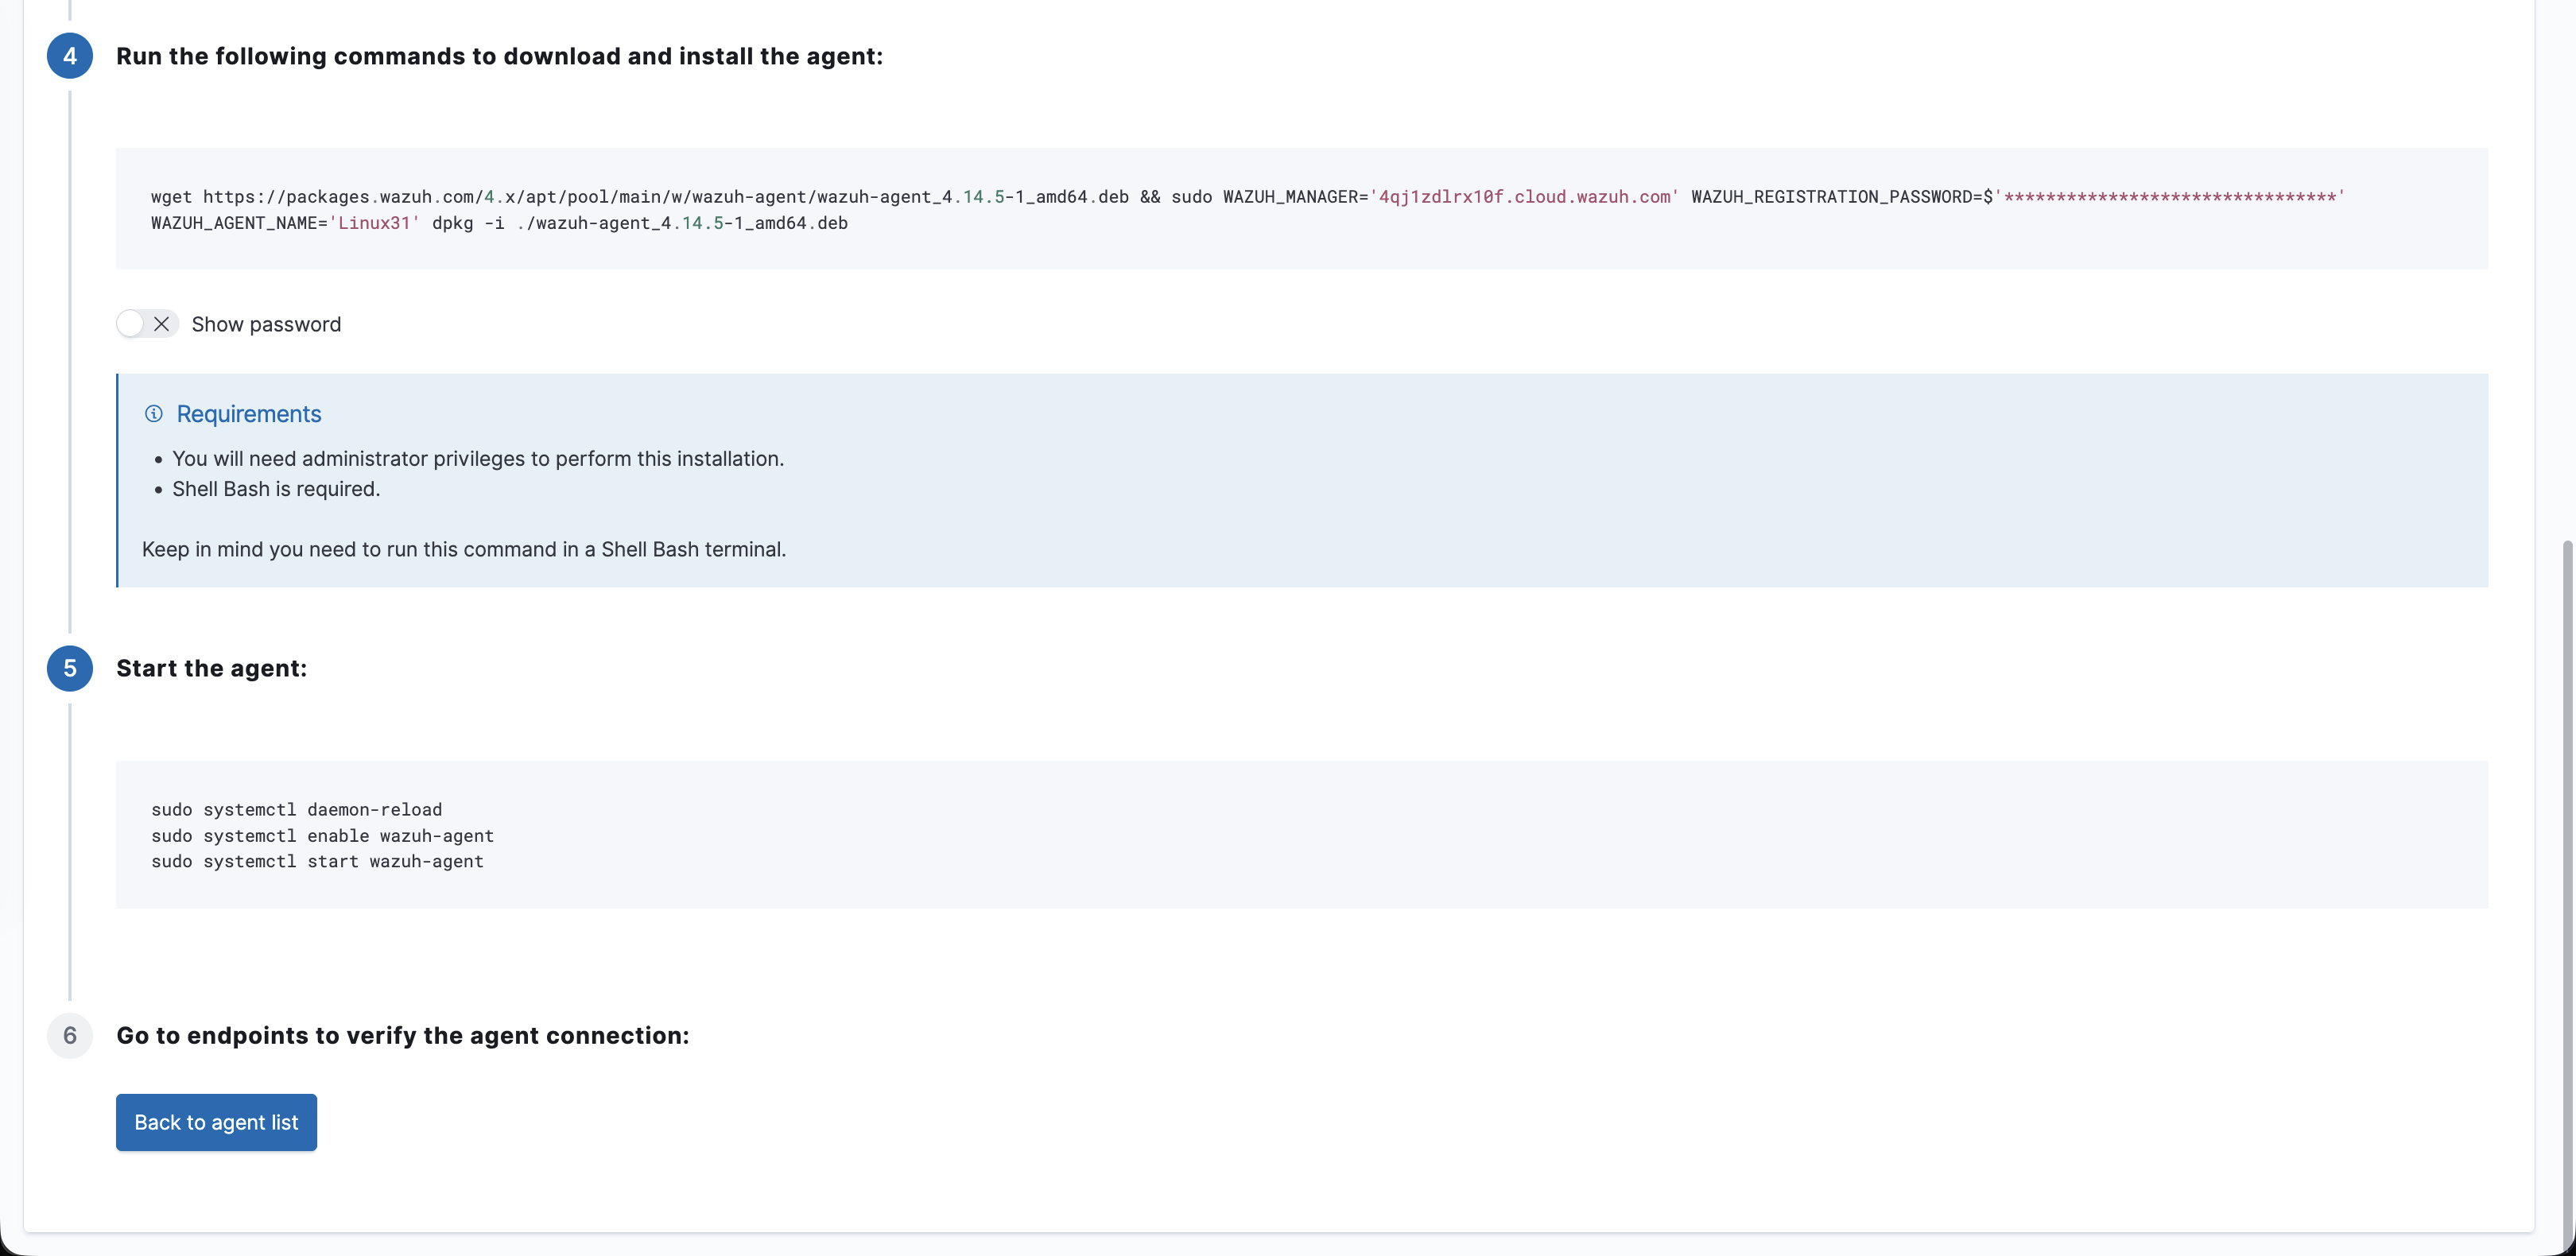The image size is (2576, 1256).
Task: Click 'sudo systemctl enable wazuh-agent' line
Action: pos(322,835)
